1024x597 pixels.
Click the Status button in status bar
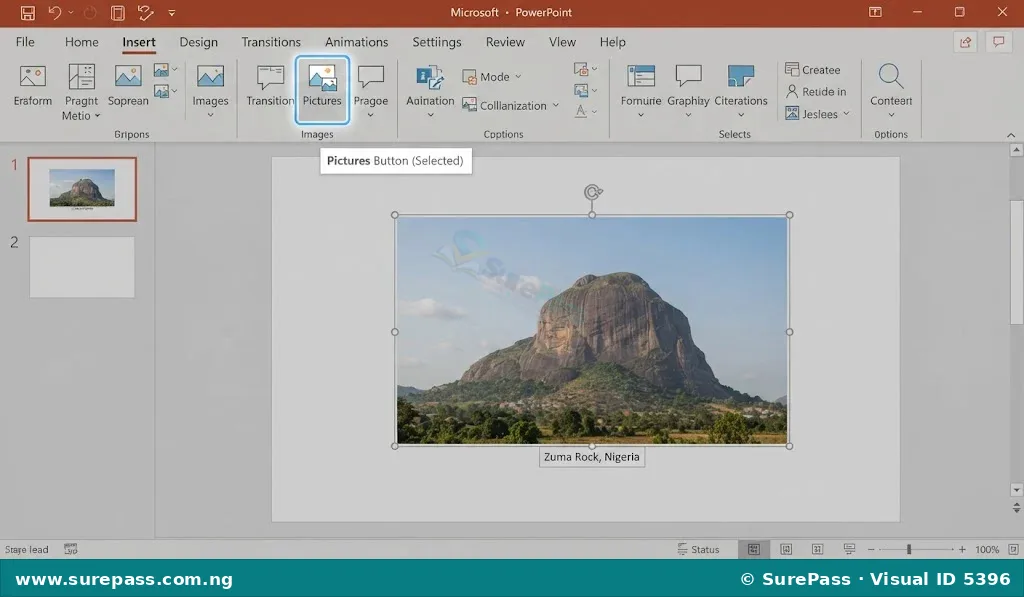698,549
